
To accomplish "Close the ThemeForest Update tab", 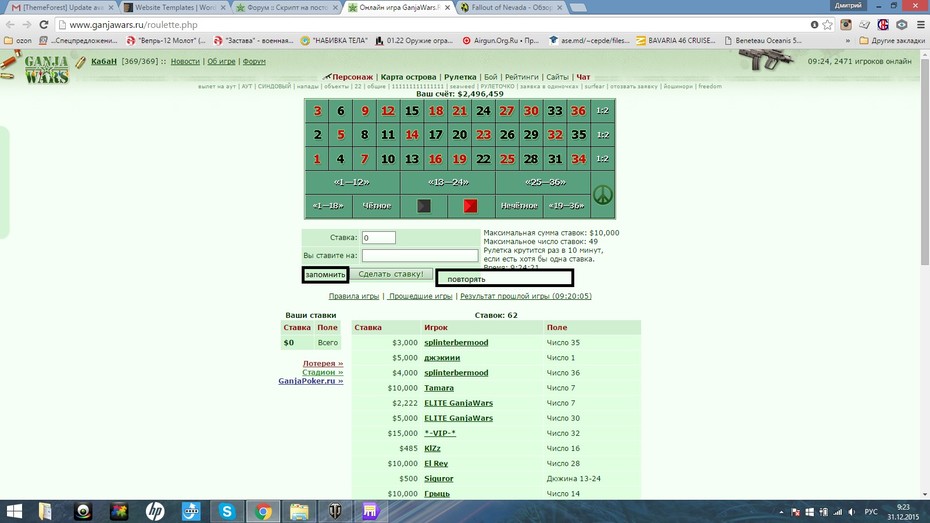I will click(111, 8).
